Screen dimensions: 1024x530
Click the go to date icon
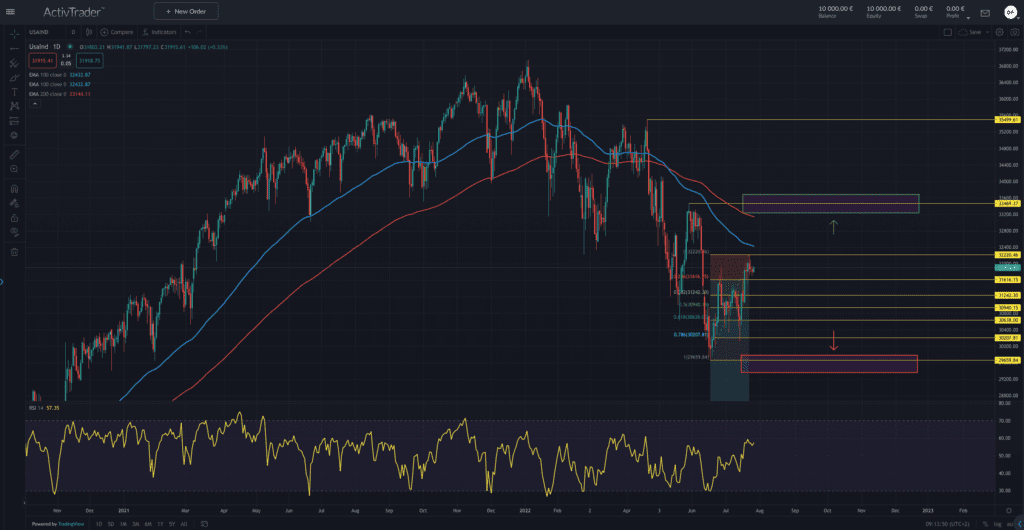204,524
